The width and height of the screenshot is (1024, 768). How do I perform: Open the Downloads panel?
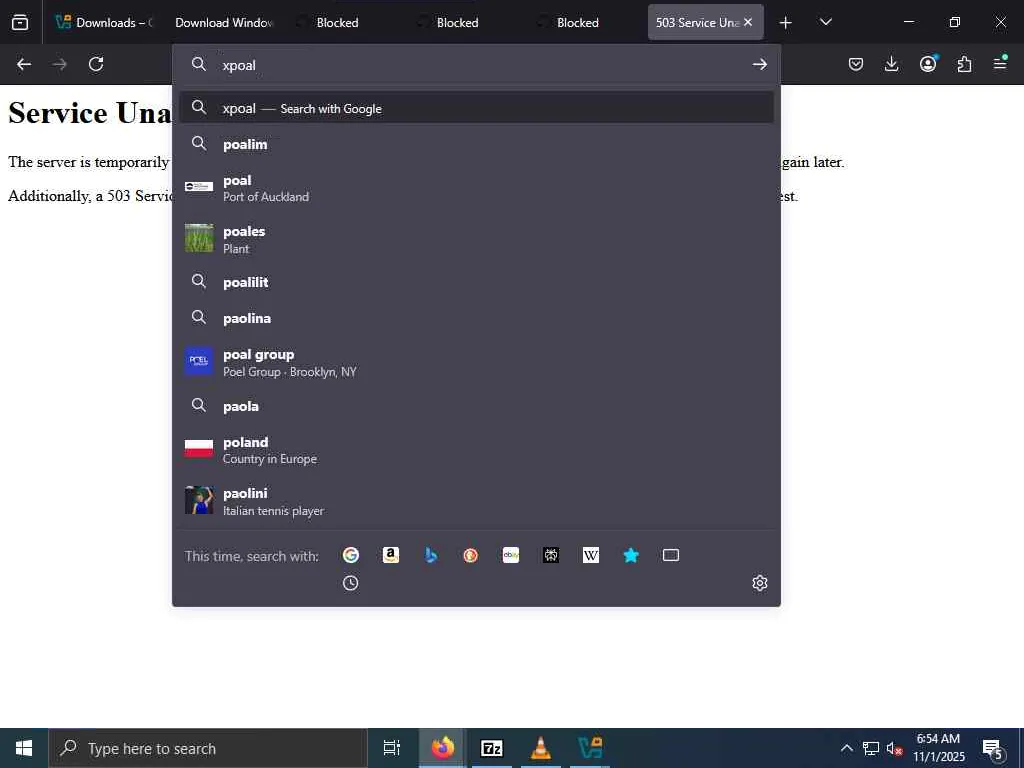(x=891, y=64)
